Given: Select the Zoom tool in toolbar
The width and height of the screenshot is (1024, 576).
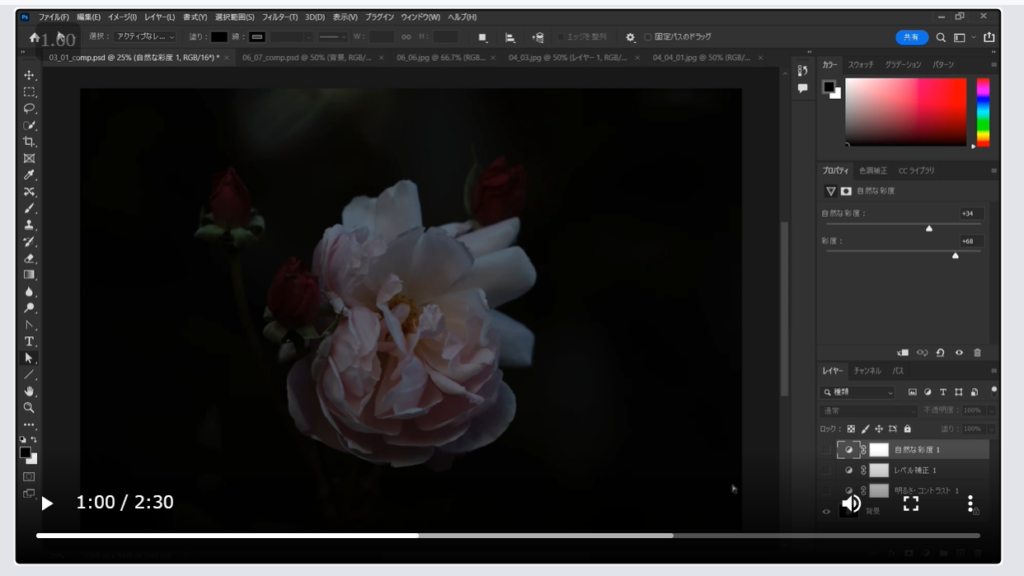Looking at the screenshot, I should (x=29, y=408).
